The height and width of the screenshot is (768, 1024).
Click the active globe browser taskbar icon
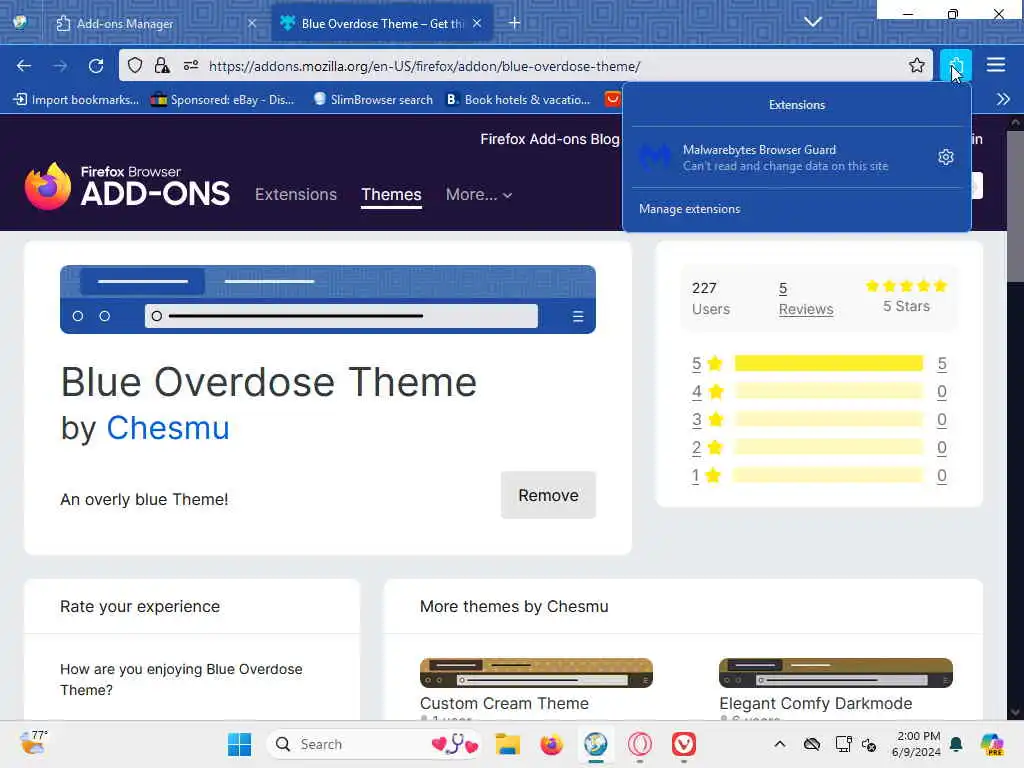coord(596,744)
